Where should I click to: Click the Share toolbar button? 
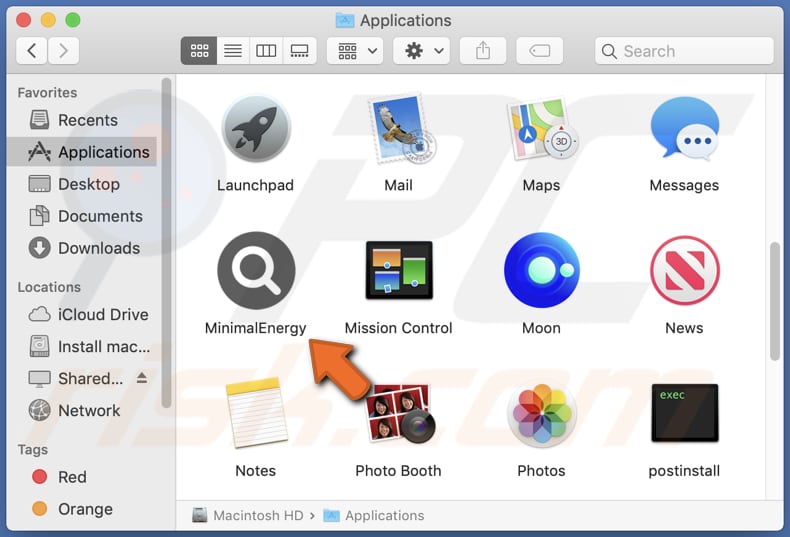[x=483, y=51]
